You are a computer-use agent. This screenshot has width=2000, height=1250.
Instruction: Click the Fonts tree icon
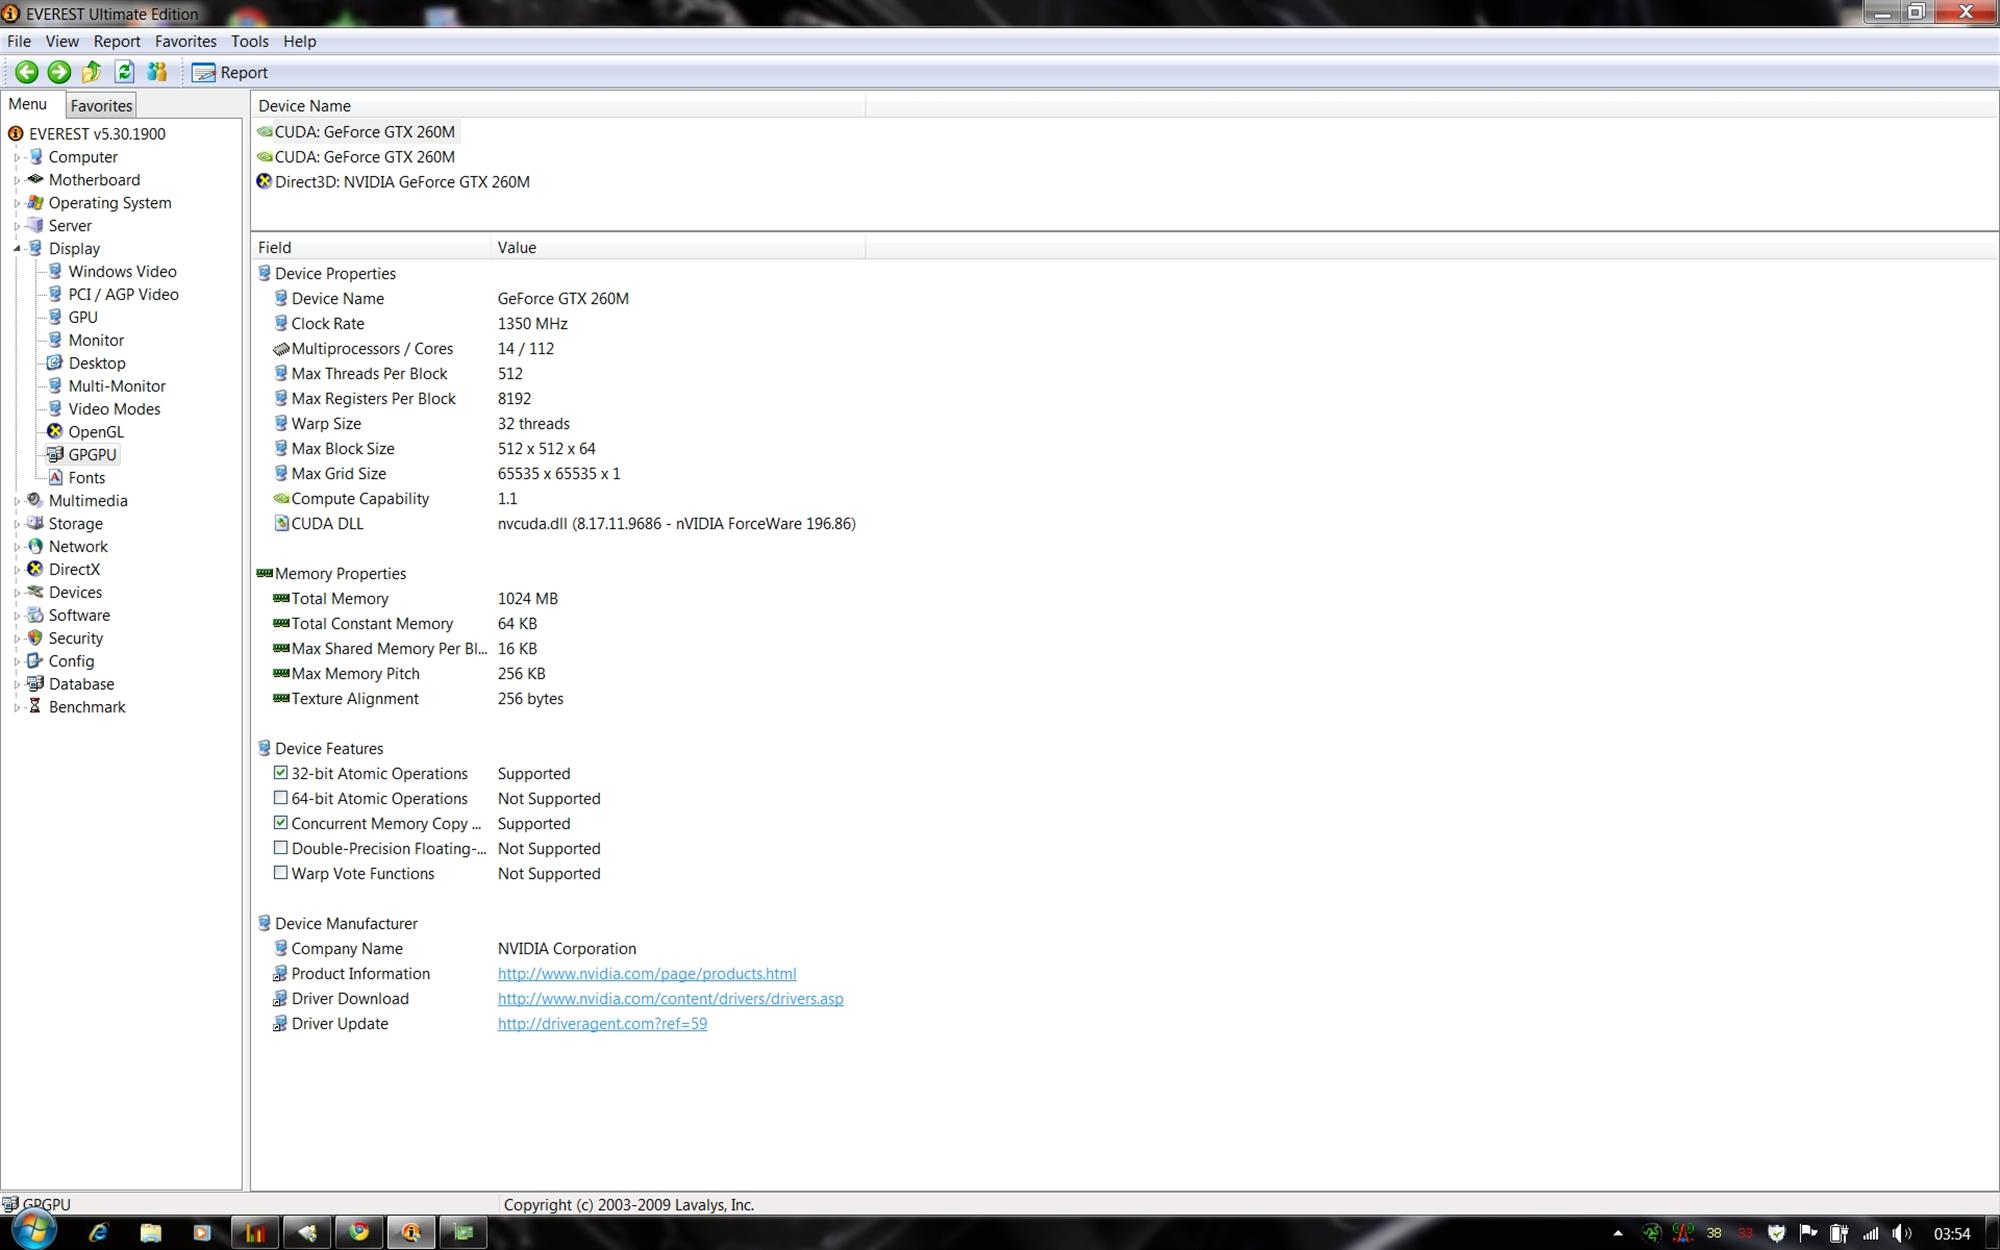point(55,478)
